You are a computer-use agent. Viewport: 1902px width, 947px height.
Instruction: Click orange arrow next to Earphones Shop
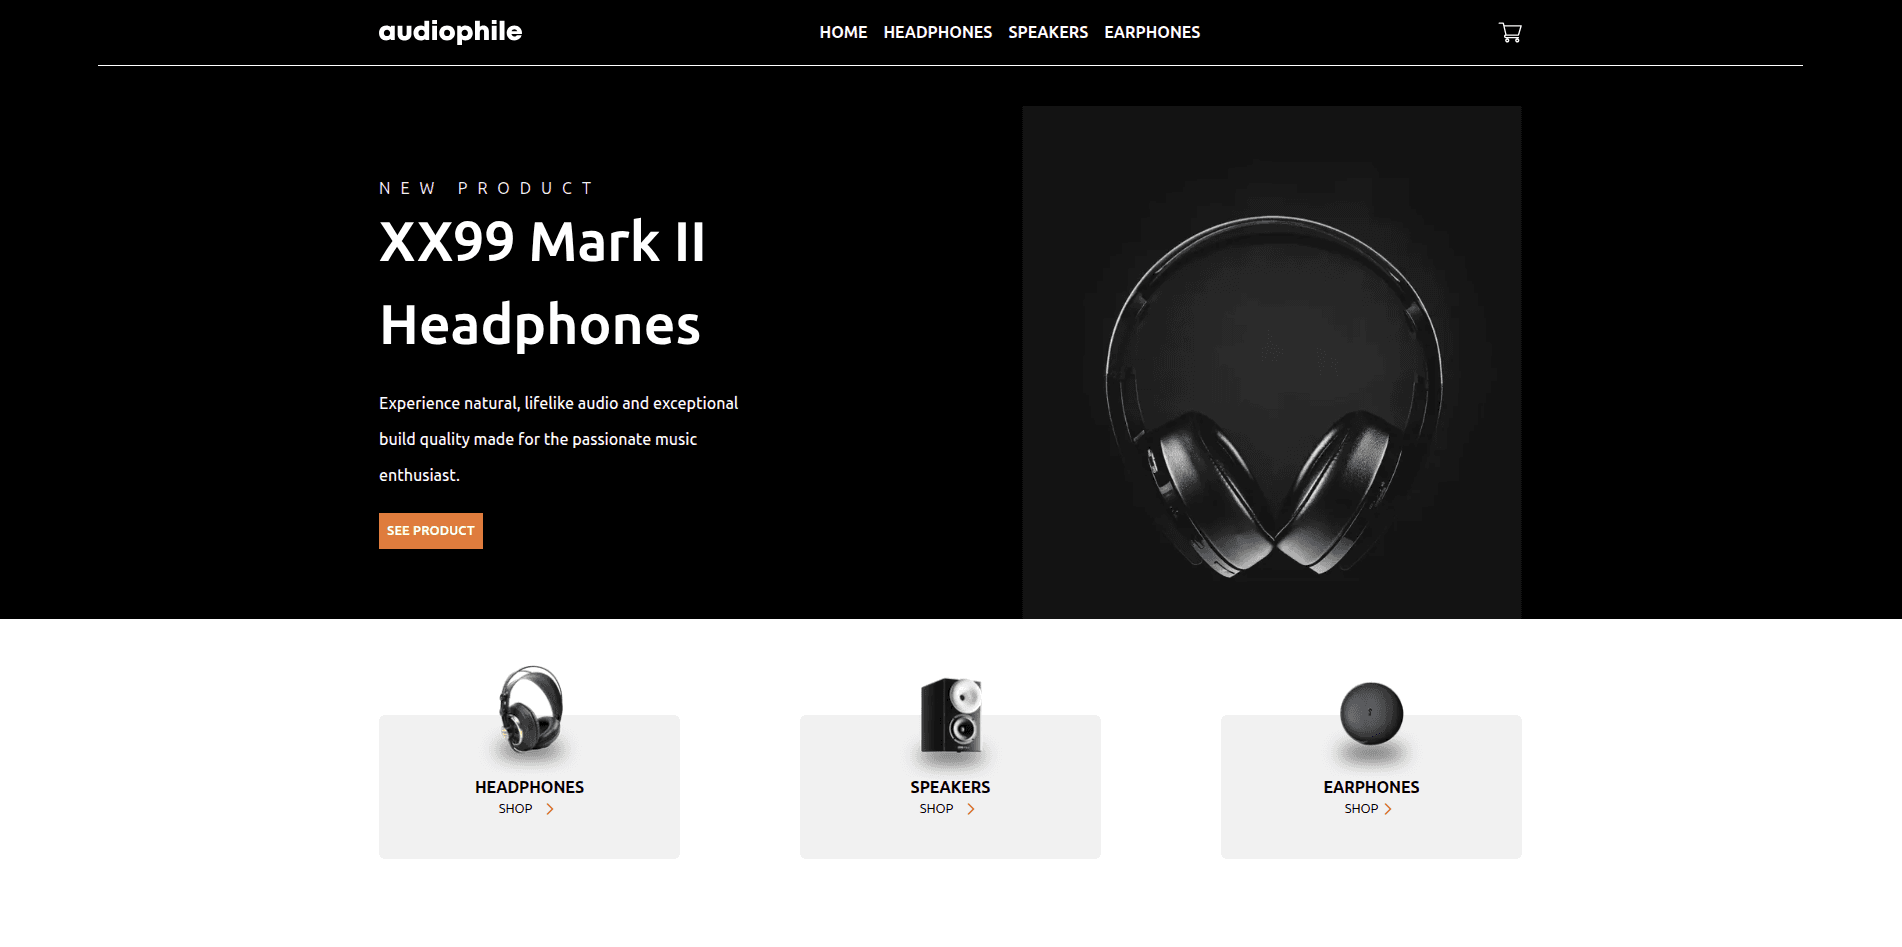coord(1388,809)
